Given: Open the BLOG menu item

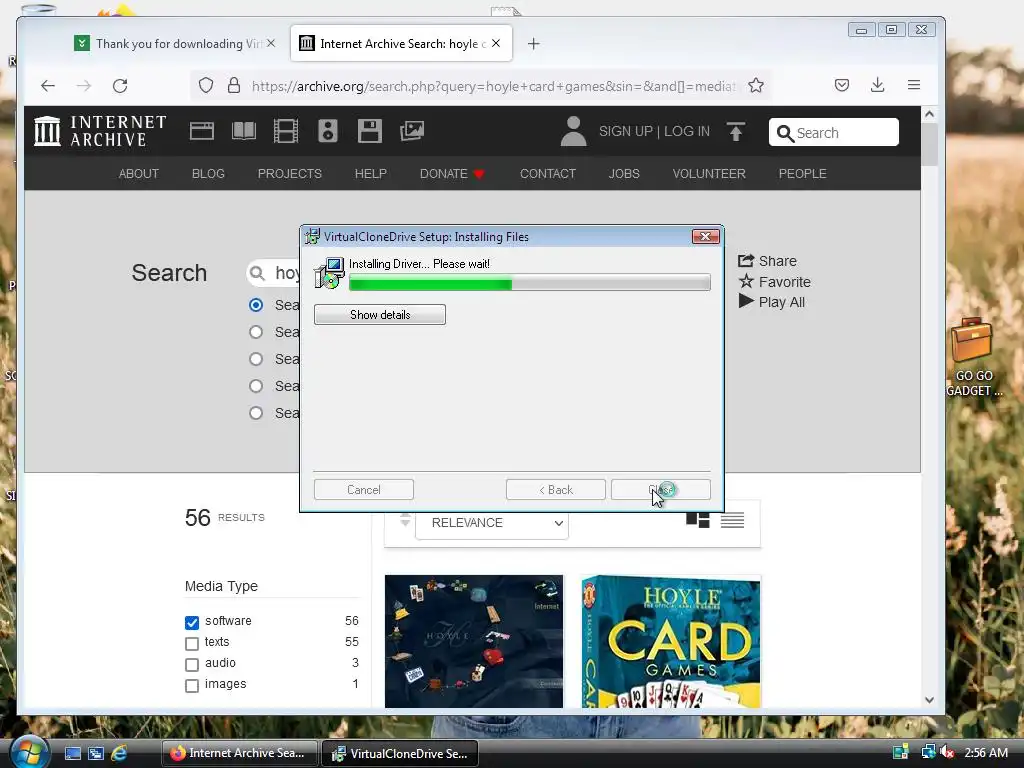Looking at the screenshot, I should point(208,174).
